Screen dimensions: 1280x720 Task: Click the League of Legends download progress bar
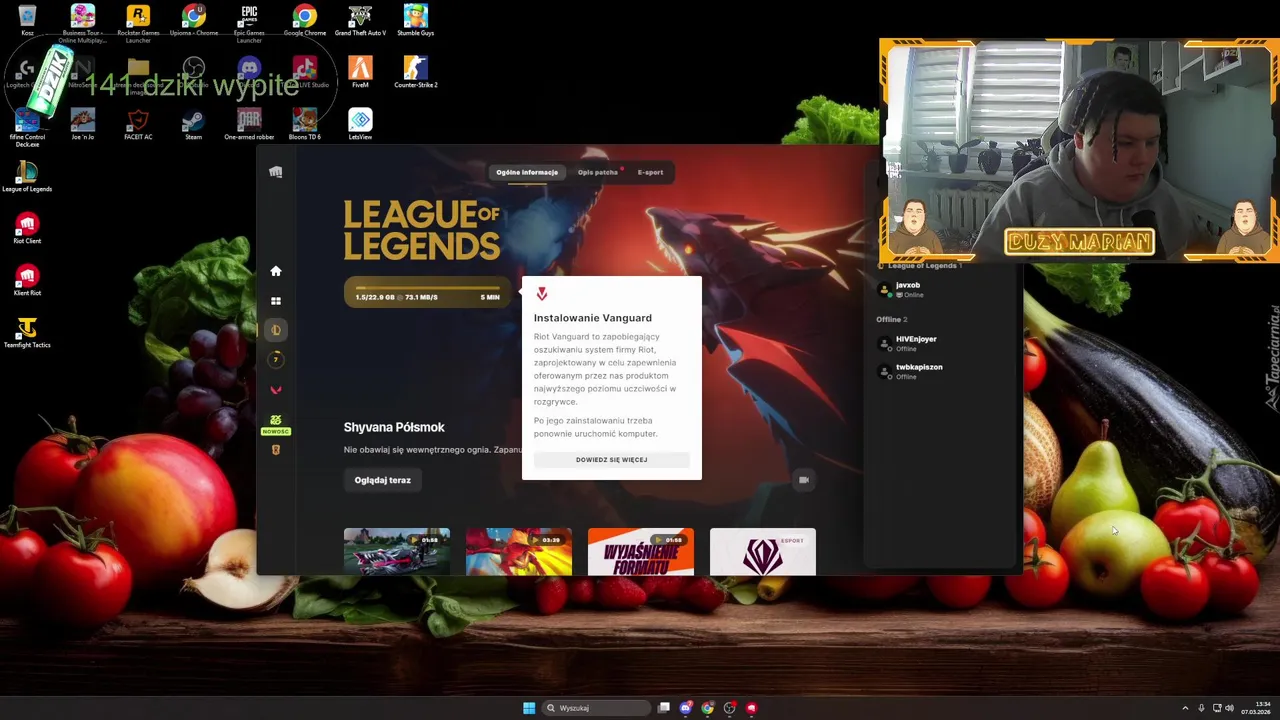427,292
